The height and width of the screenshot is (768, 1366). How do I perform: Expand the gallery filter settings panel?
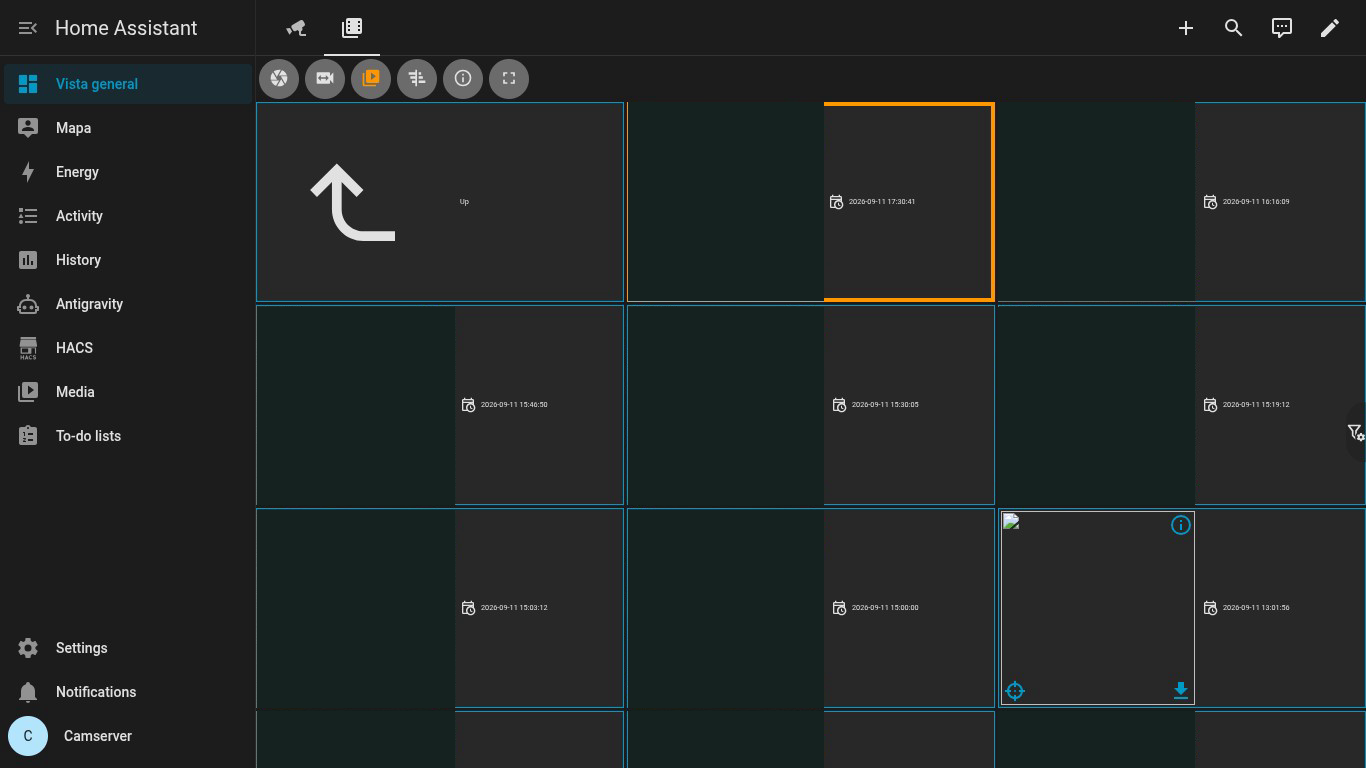coord(1356,432)
